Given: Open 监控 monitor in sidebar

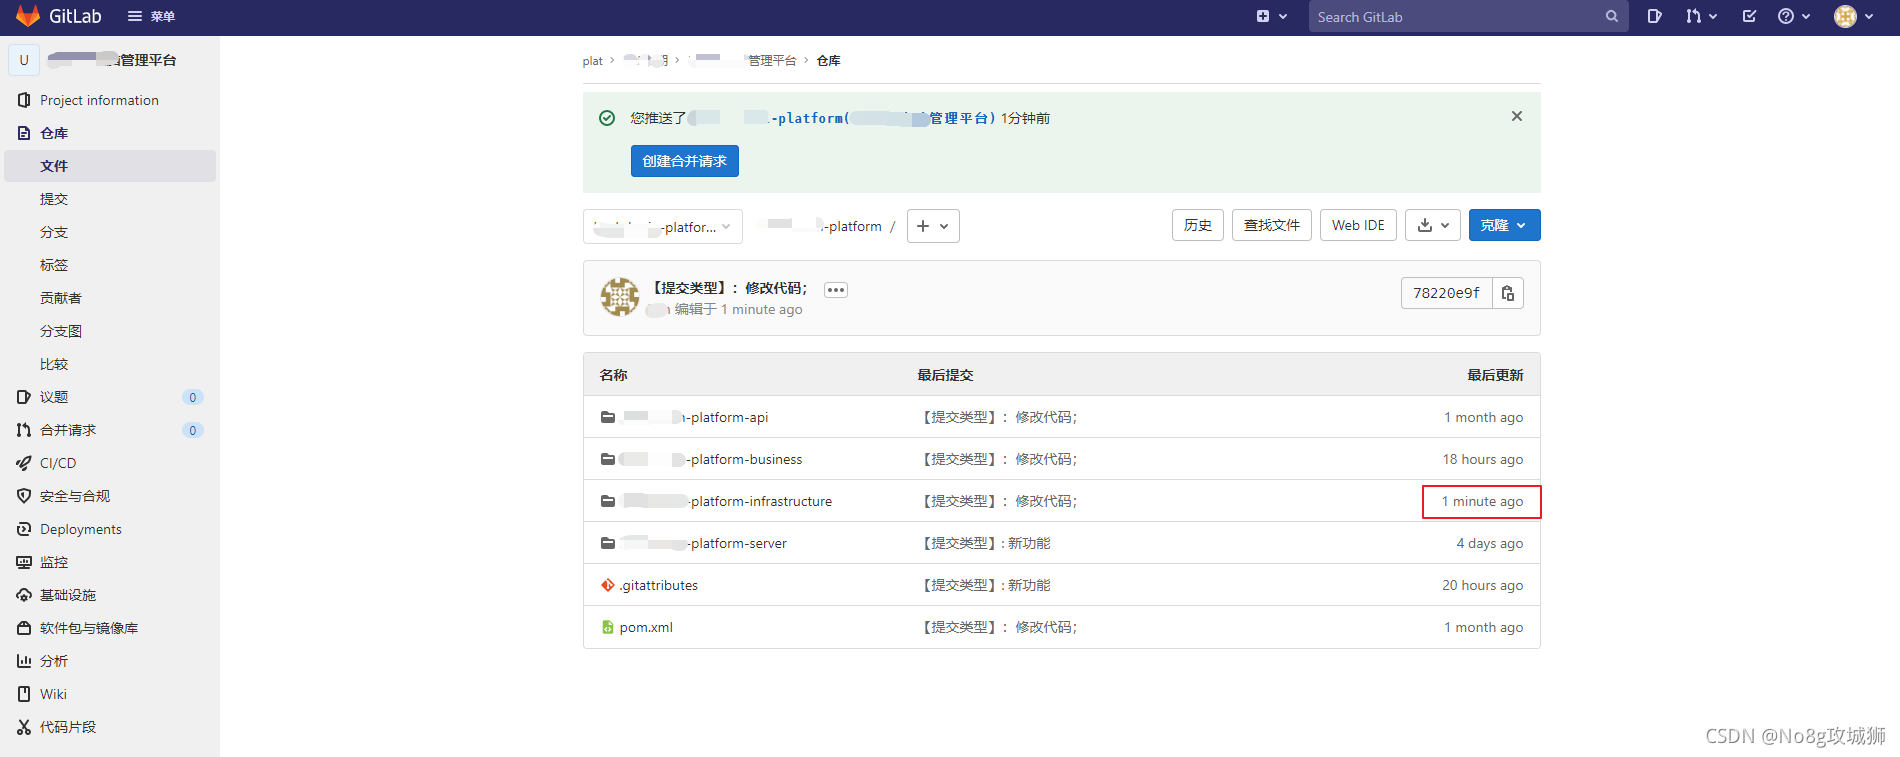Looking at the screenshot, I should [54, 562].
